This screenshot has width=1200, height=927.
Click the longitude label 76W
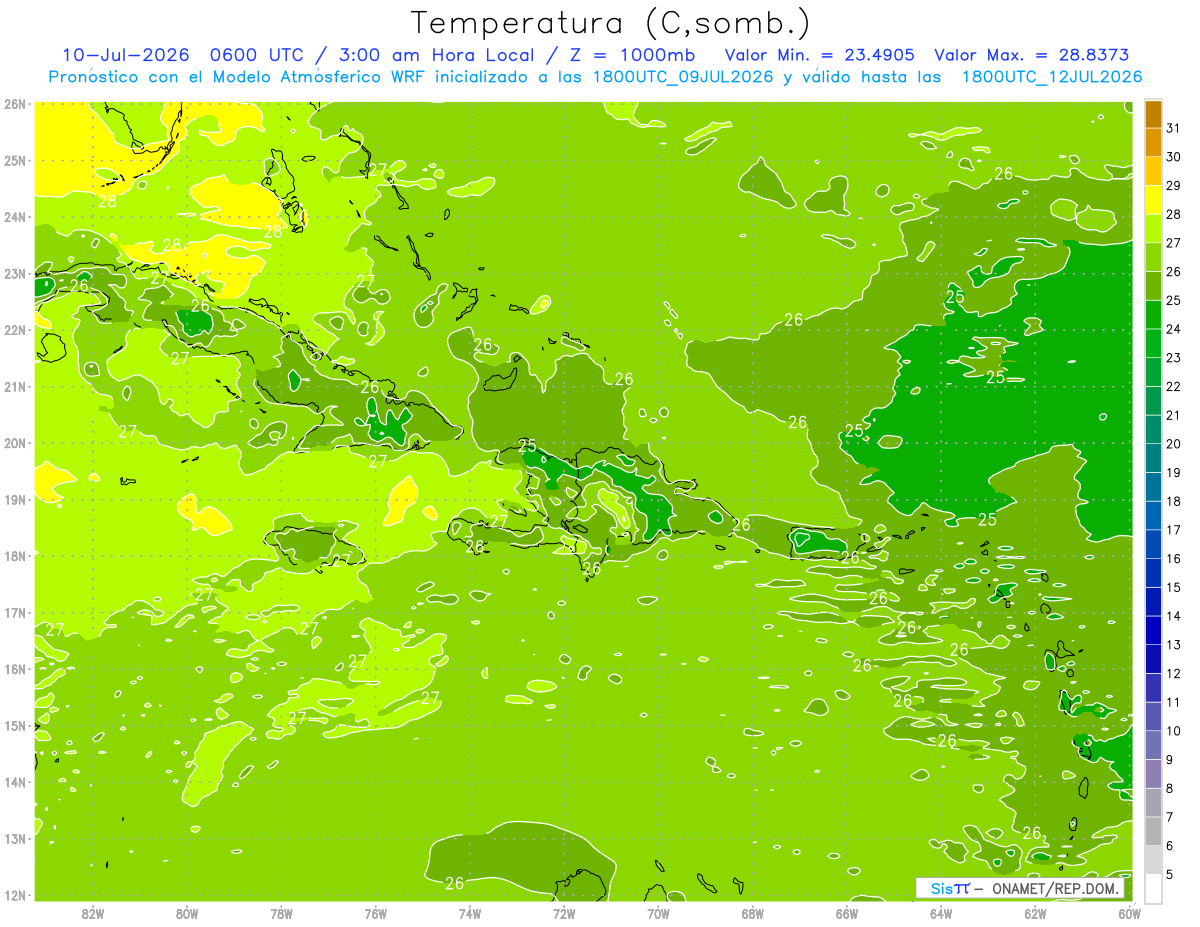(375, 913)
